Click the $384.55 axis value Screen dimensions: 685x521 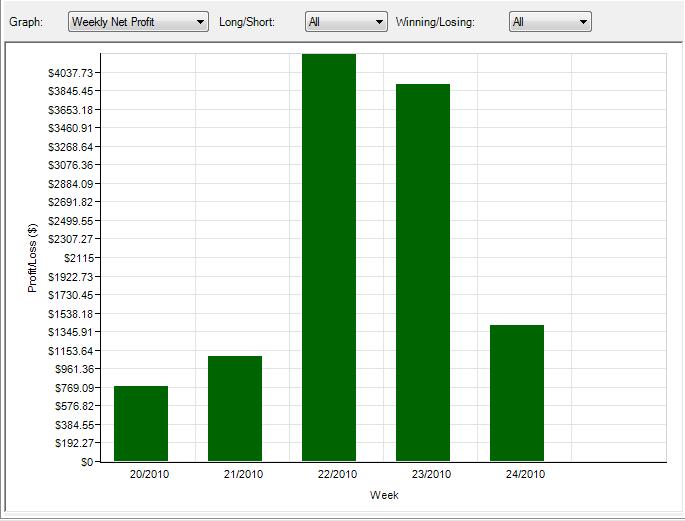75,425
